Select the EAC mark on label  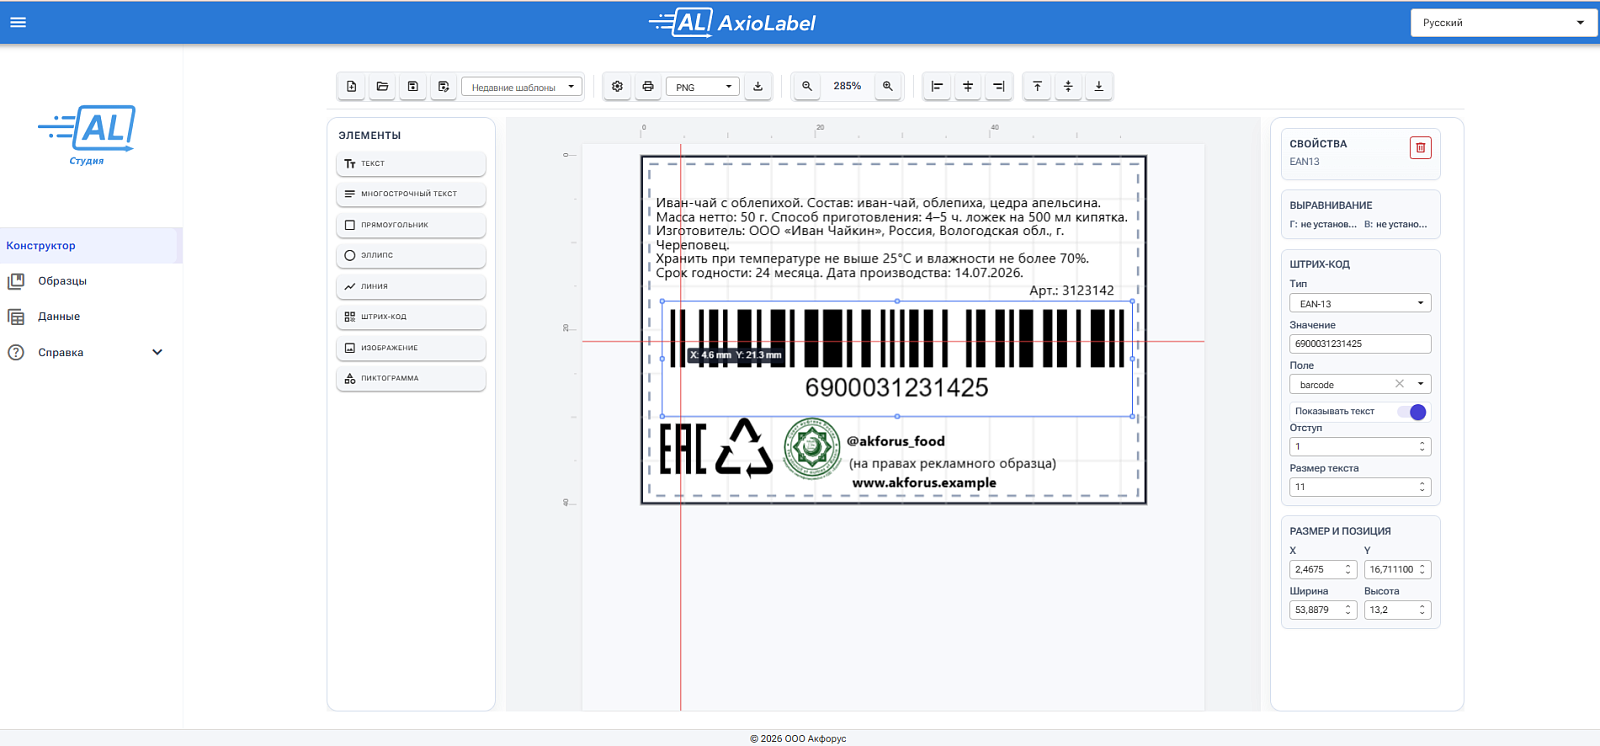point(683,448)
